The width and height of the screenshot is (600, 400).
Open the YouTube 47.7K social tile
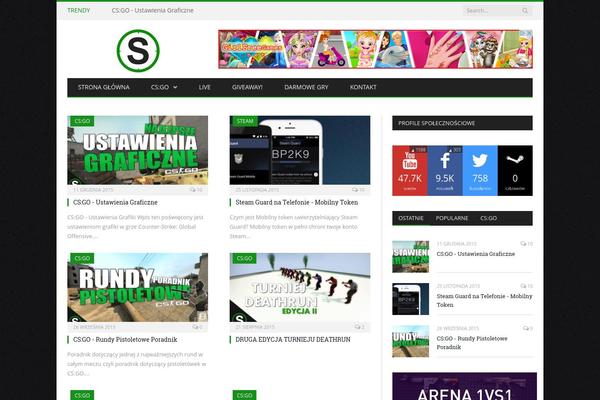tap(409, 171)
